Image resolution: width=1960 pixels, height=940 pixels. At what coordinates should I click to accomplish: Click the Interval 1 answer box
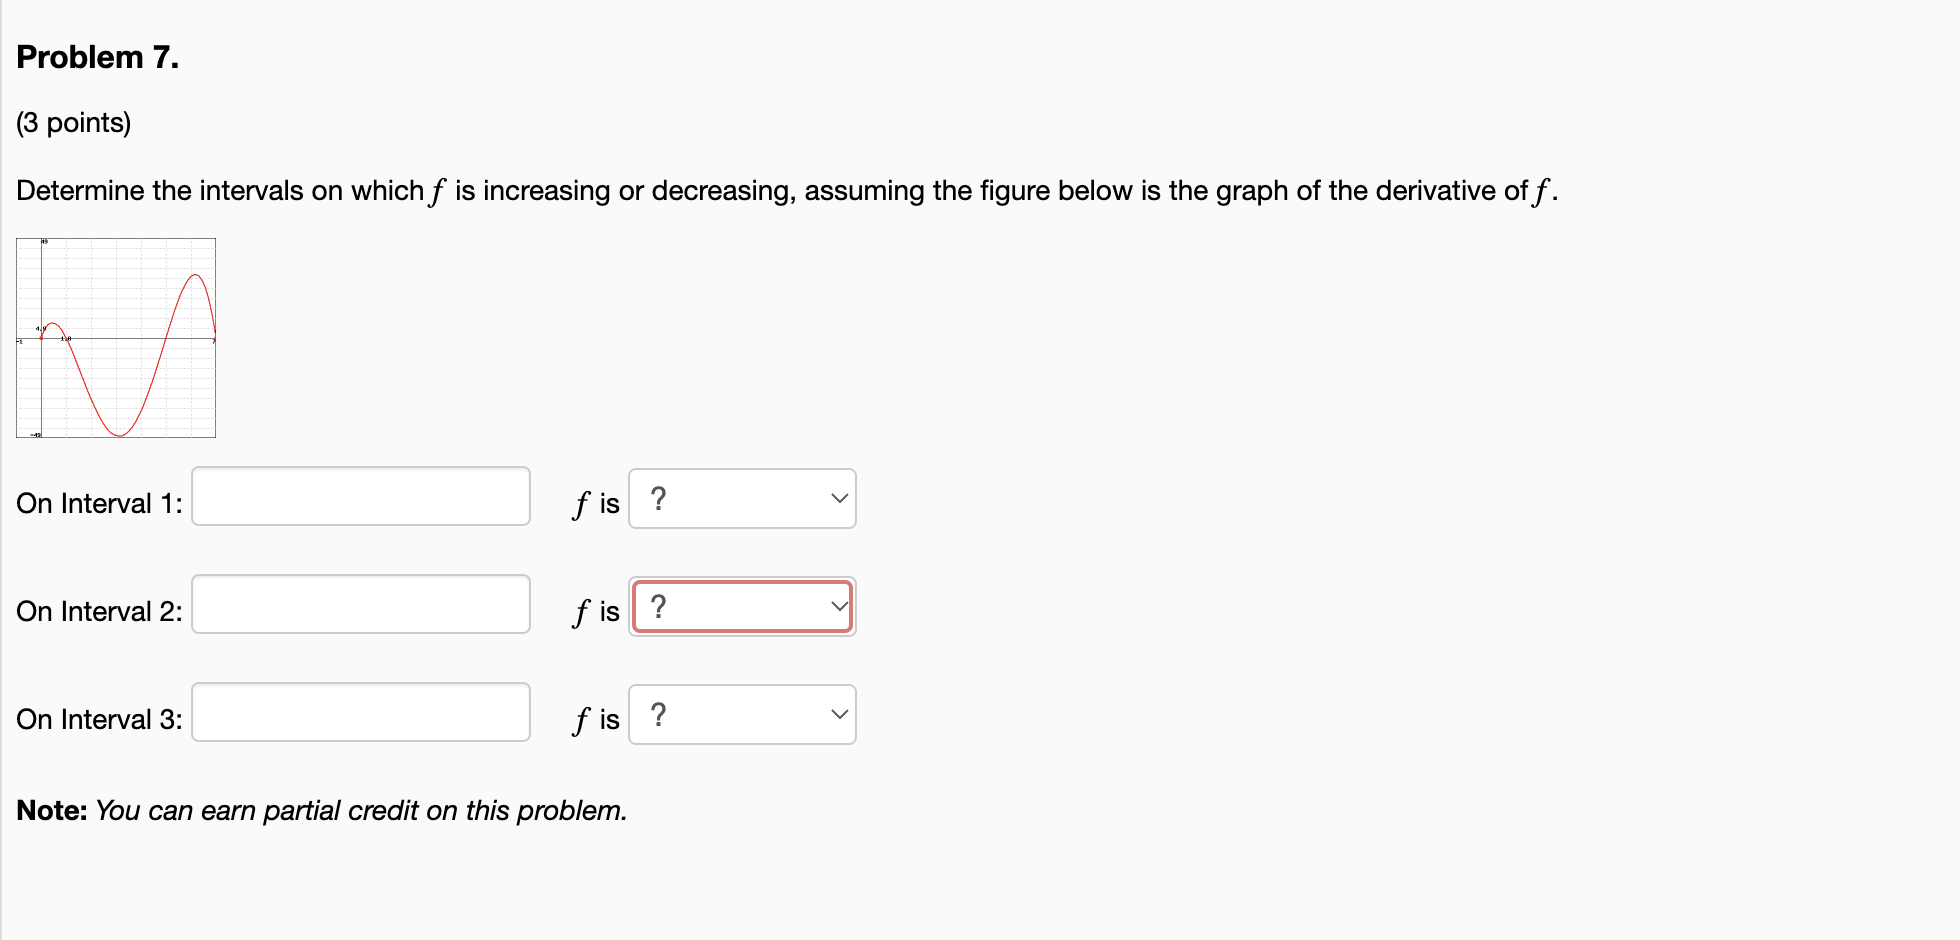point(360,496)
